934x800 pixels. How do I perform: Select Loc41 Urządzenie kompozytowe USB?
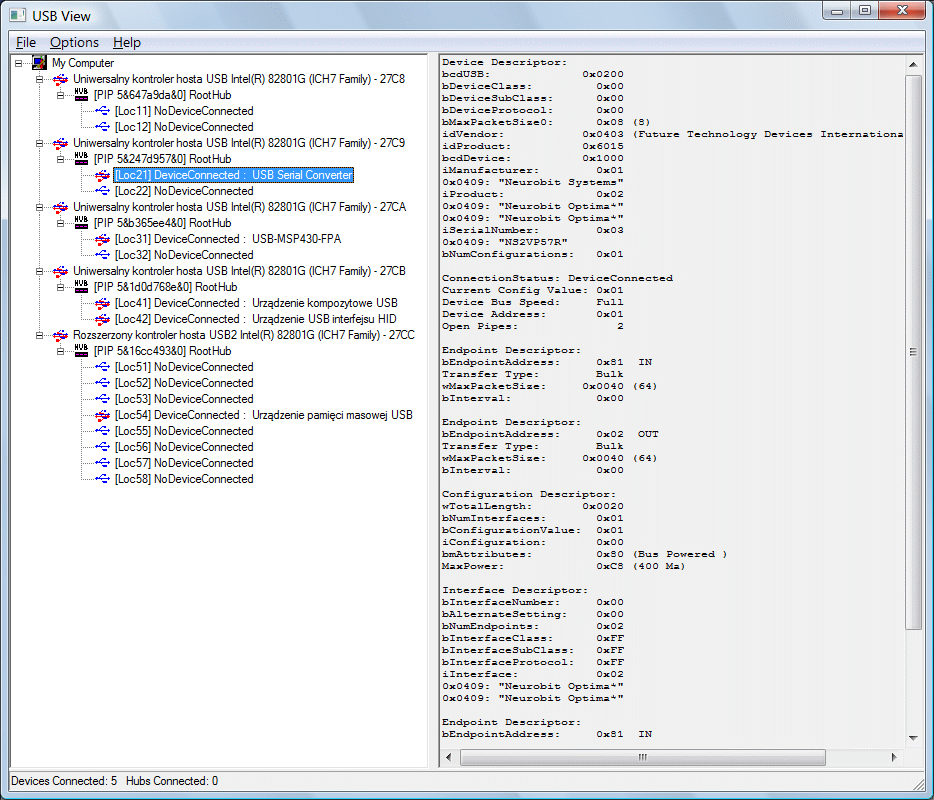click(x=256, y=303)
